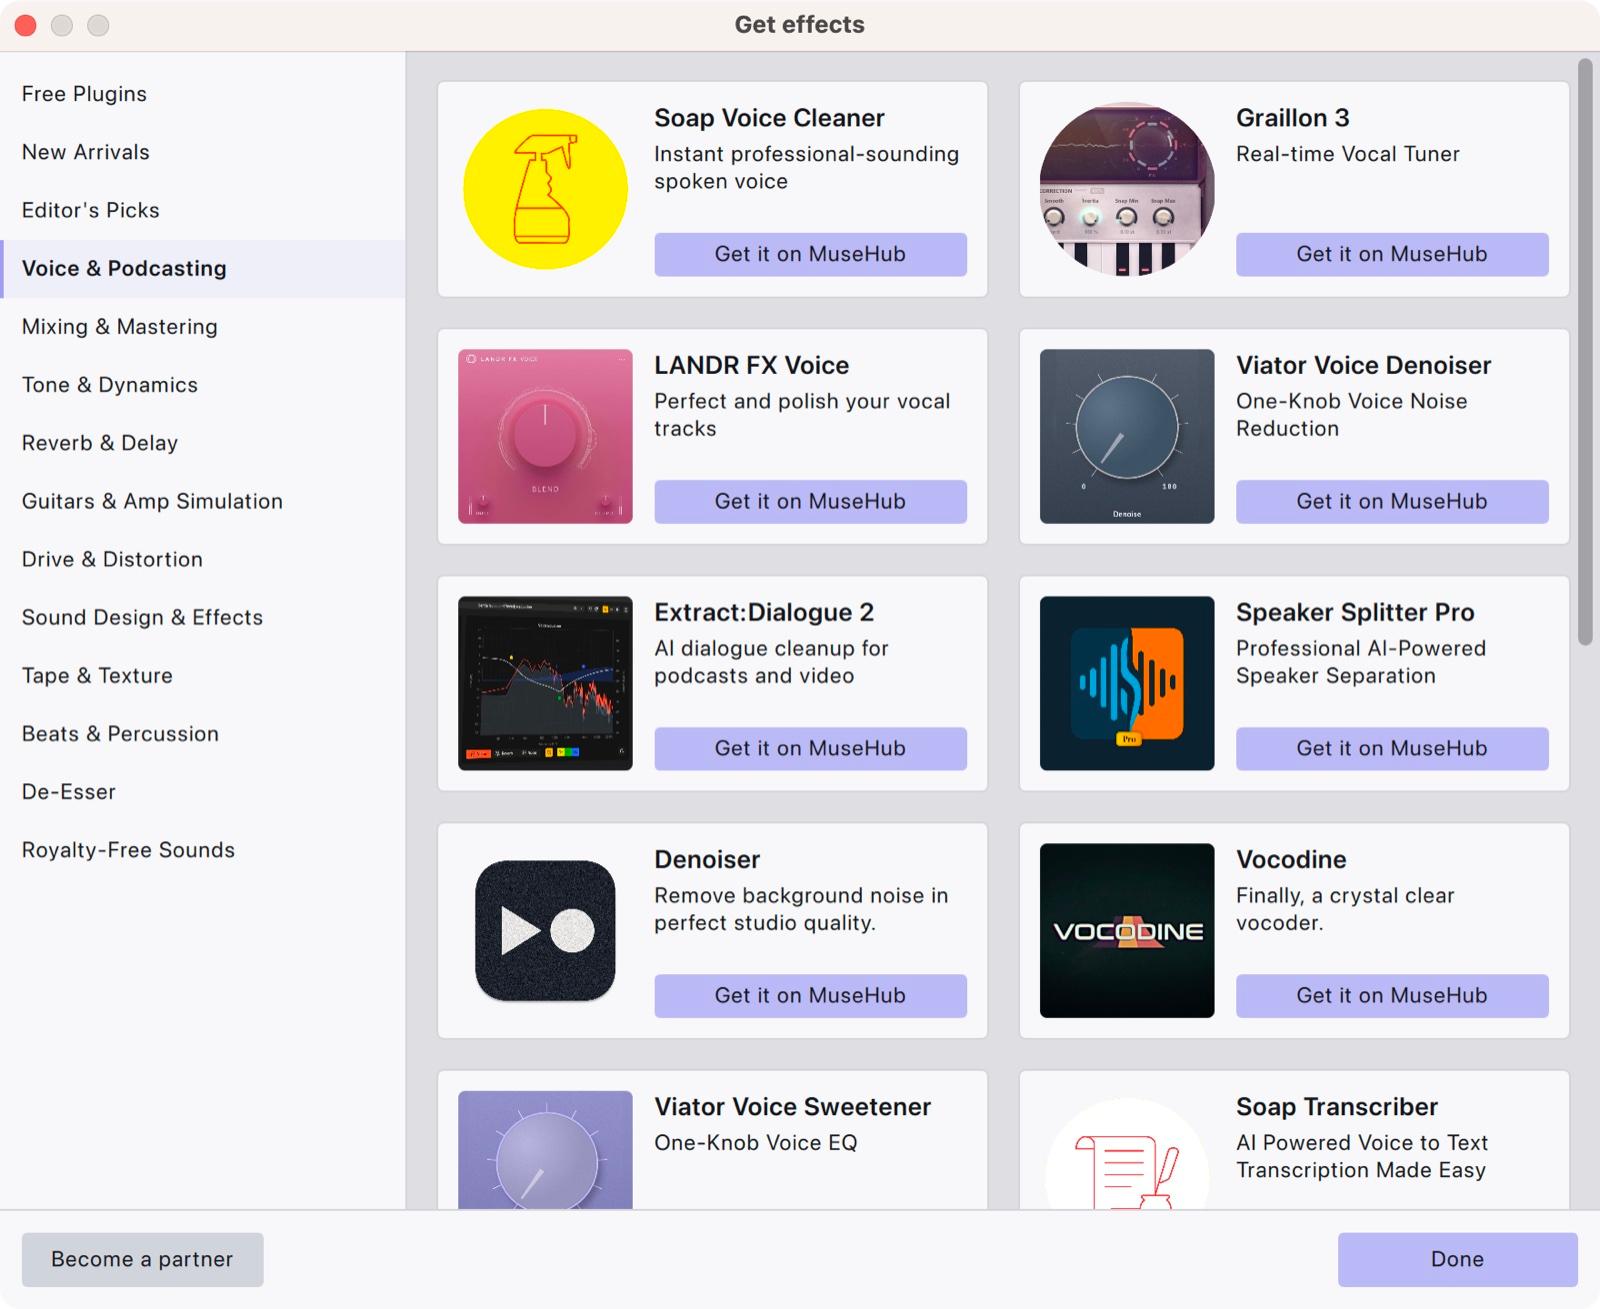Image resolution: width=1600 pixels, height=1309 pixels.
Task: Get Soap Voice Cleaner on MuseHub
Action: [810, 254]
